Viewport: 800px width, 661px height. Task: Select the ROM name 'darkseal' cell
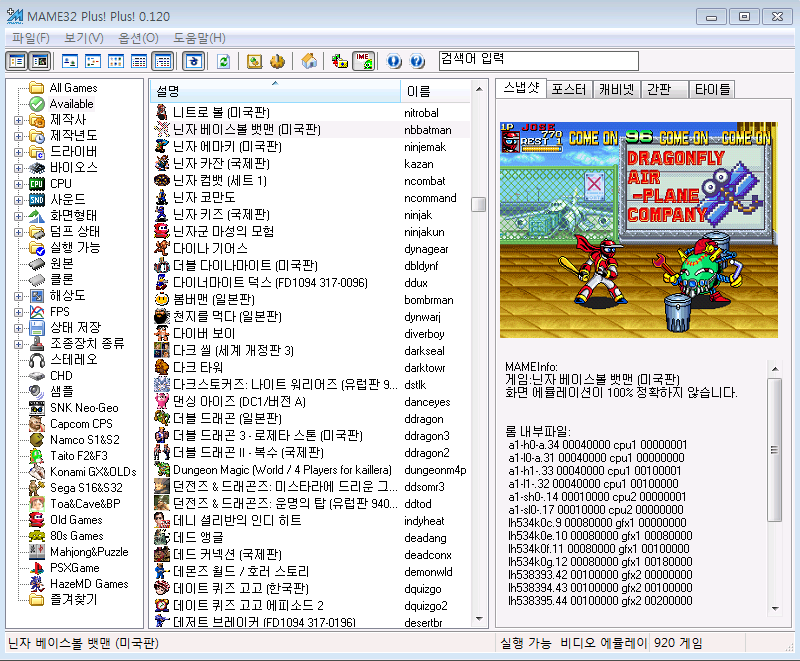pyautogui.click(x=424, y=351)
